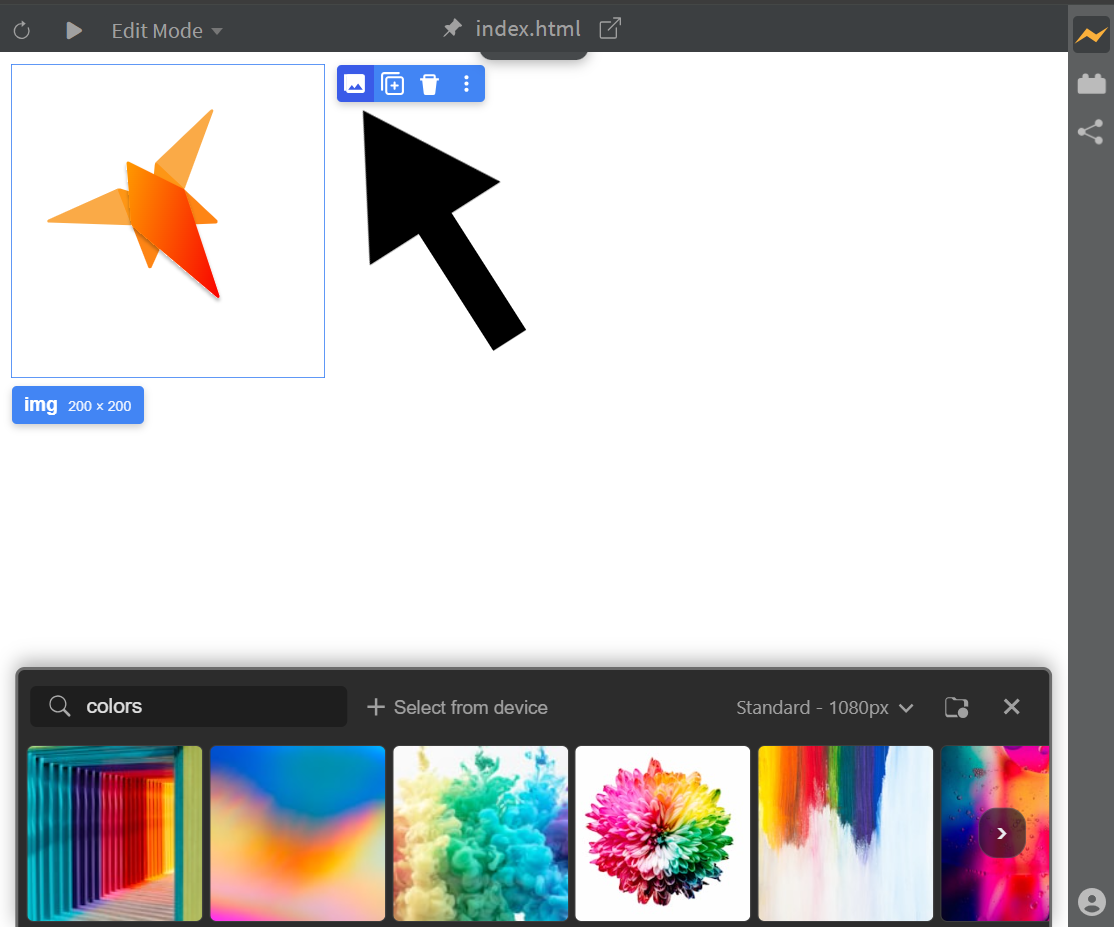Click the share icon in the right sidebar
This screenshot has width=1114, height=927.
coord(1089,132)
